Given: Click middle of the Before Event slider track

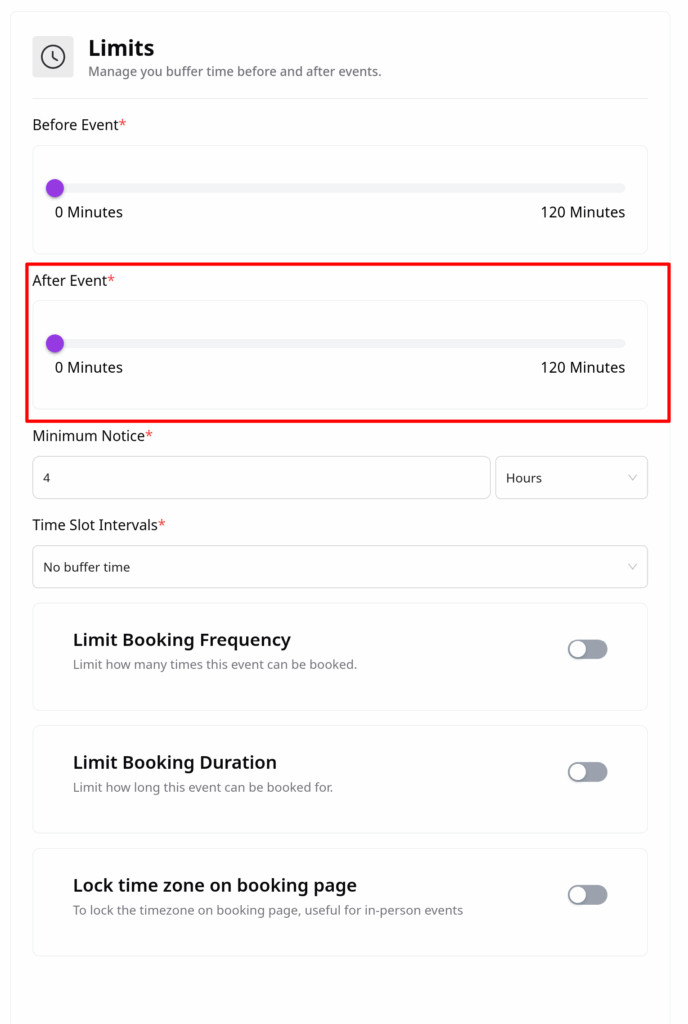Looking at the screenshot, I should 340,188.
